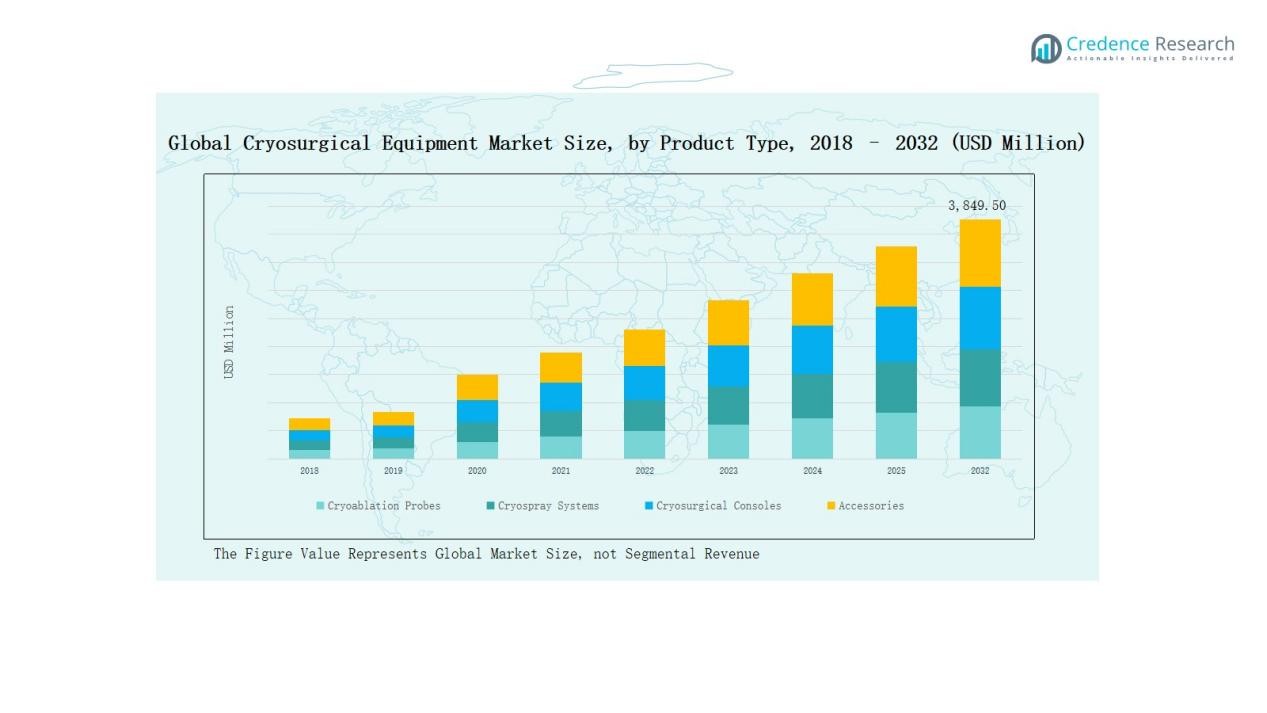This screenshot has width=1267, height=713.
Task: Click the figure value footnote text
Action: [x=486, y=554]
